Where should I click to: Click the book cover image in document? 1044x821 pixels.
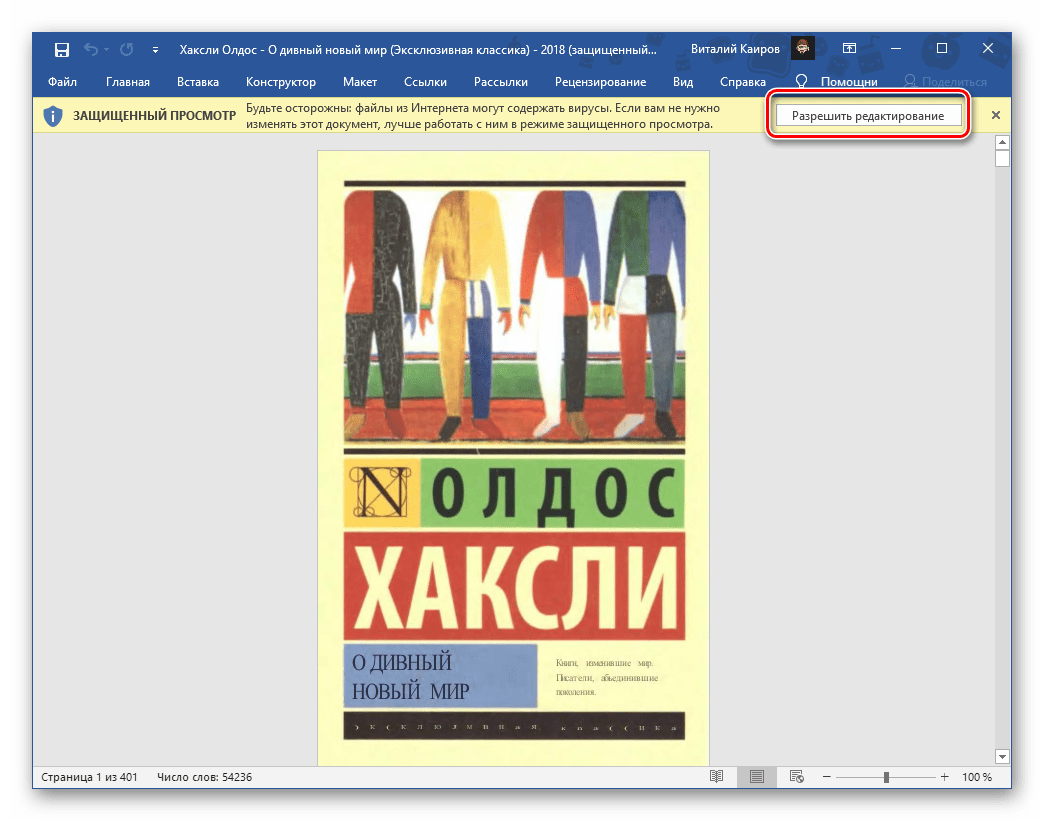pos(513,458)
